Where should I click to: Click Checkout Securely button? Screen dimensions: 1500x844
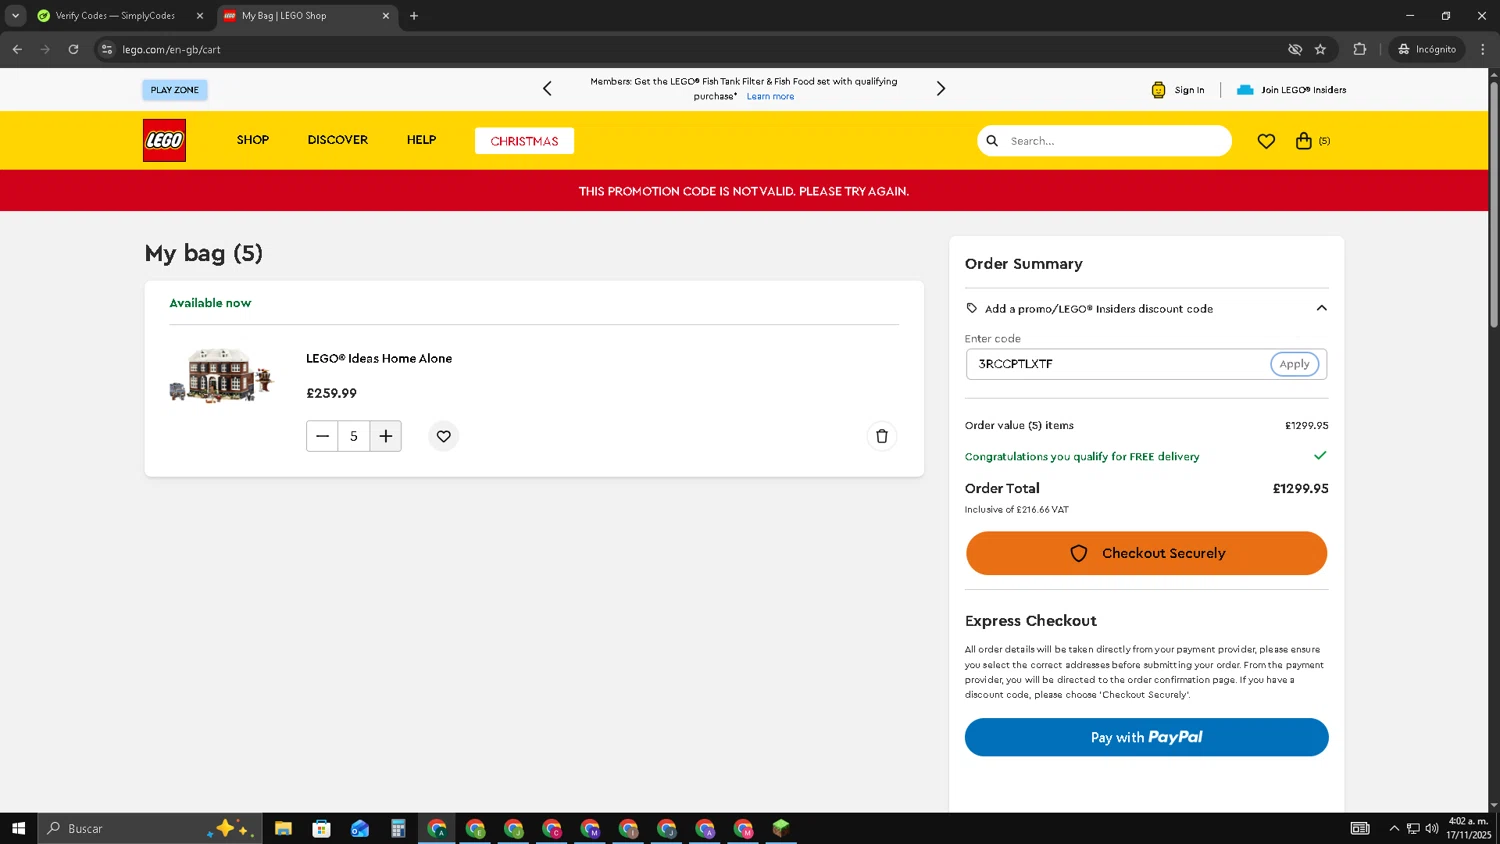click(1146, 553)
